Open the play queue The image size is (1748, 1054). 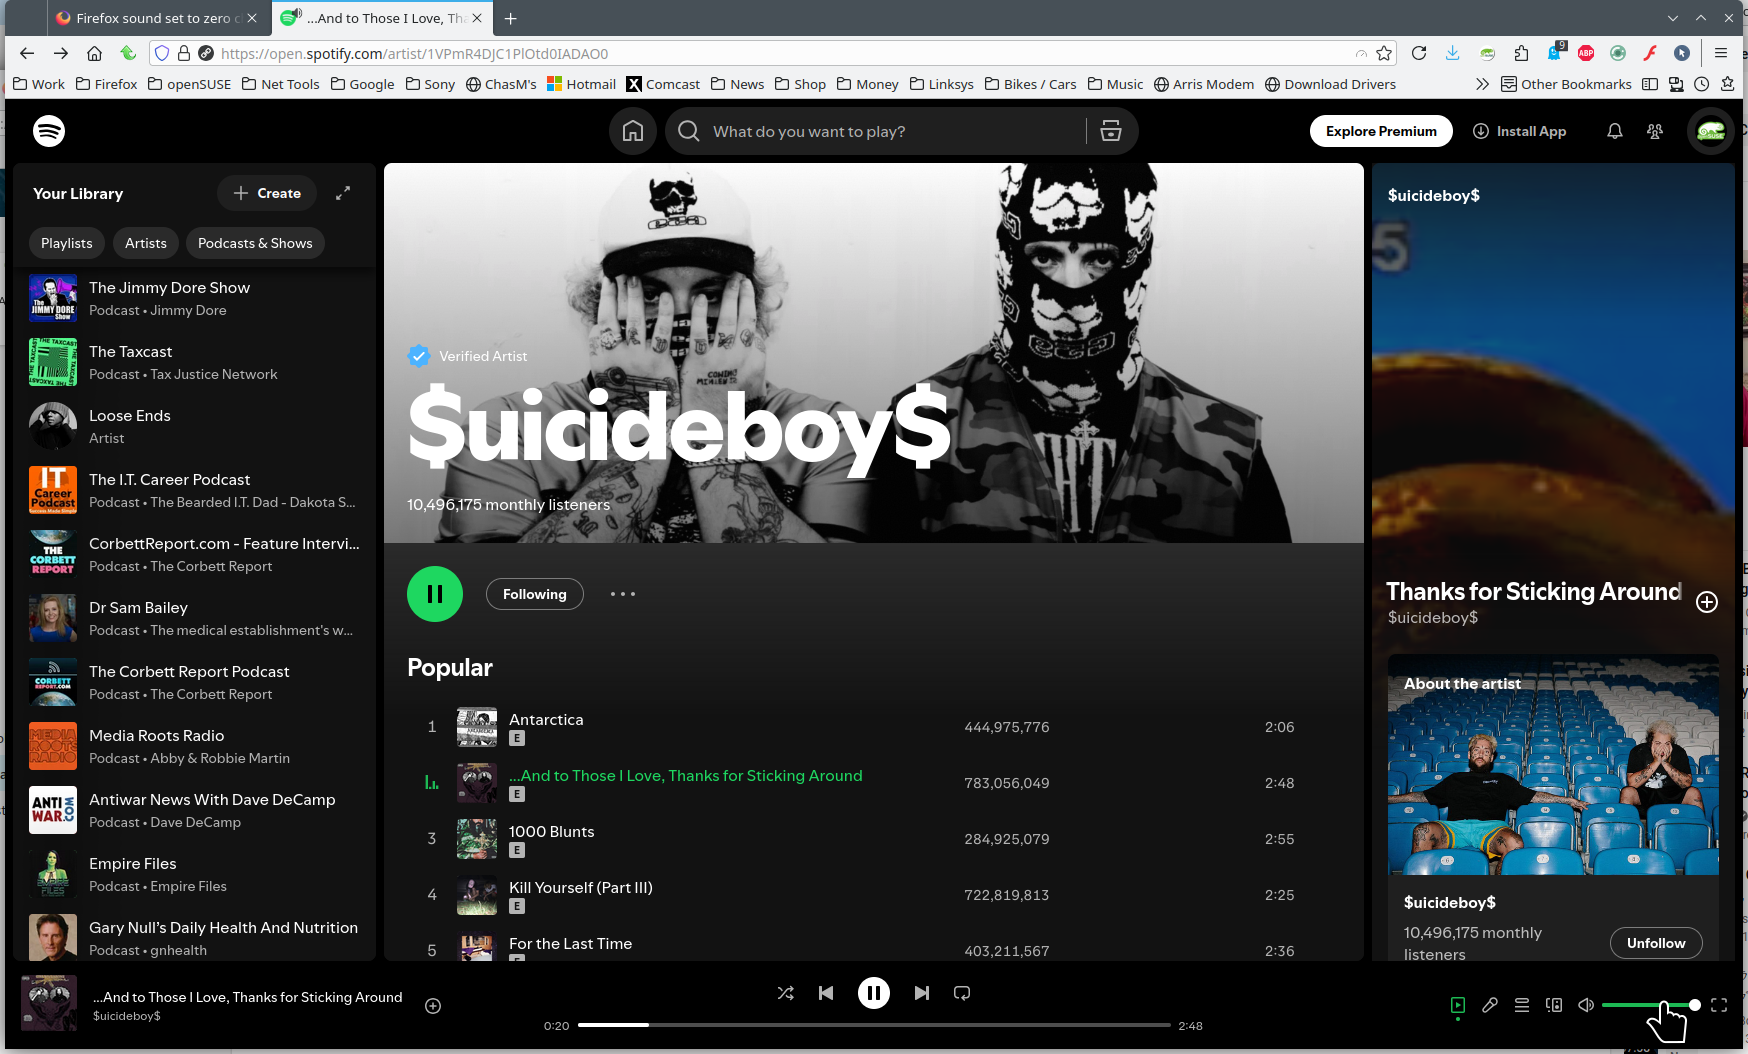pos(1522,1005)
